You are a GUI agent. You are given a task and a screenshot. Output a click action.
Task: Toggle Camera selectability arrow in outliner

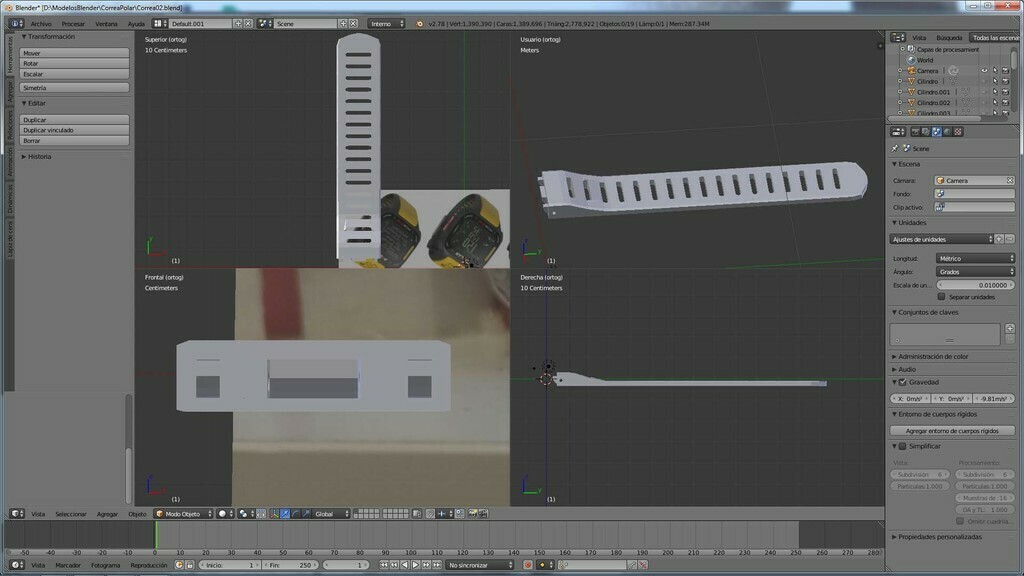(x=995, y=71)
